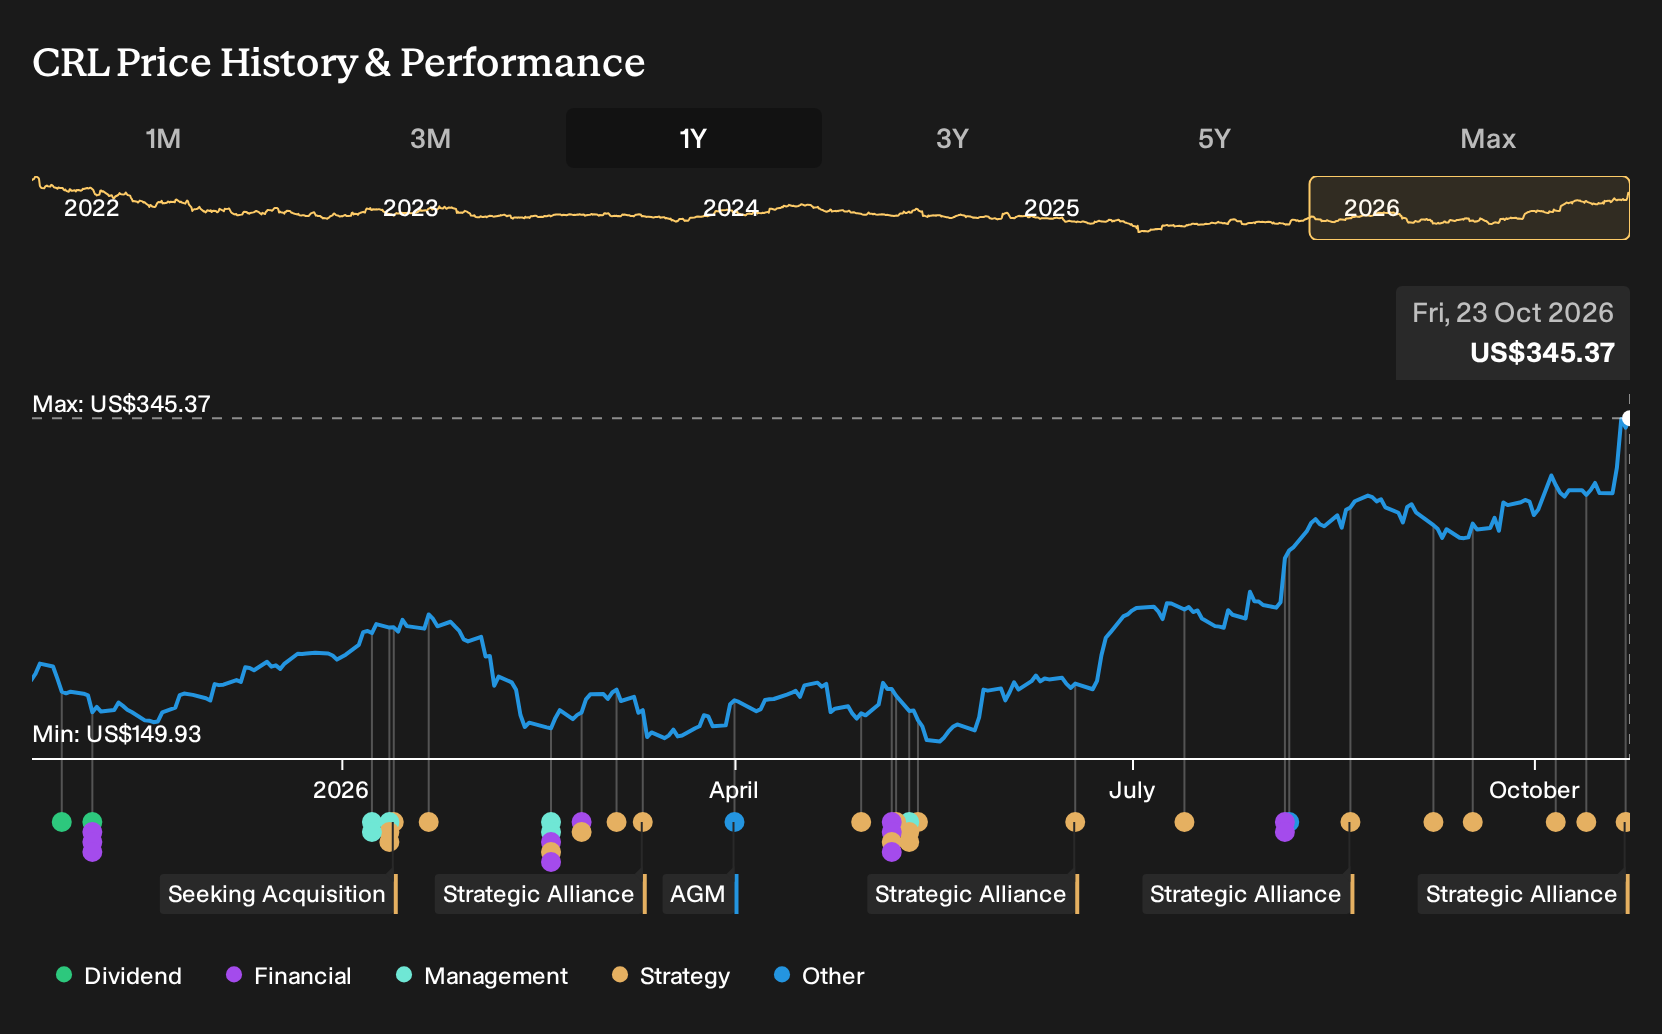1662x1034 pixels.
Task: Click the 'Min: US$149.93' label
Action: coord(117,734)
